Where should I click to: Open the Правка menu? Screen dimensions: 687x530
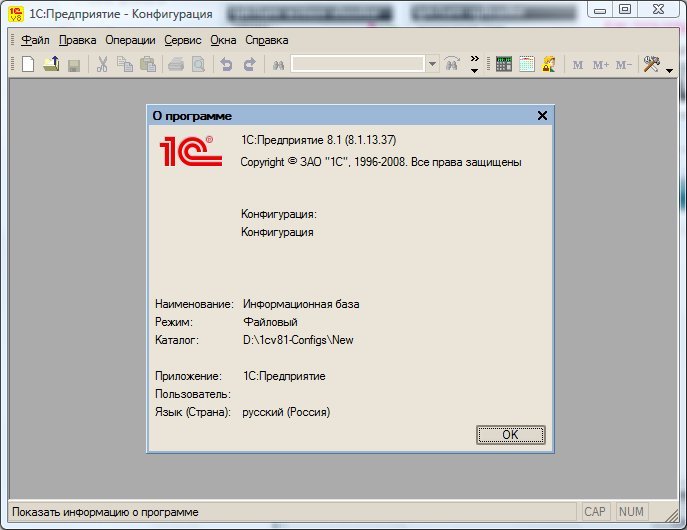[x=78, y=40]
